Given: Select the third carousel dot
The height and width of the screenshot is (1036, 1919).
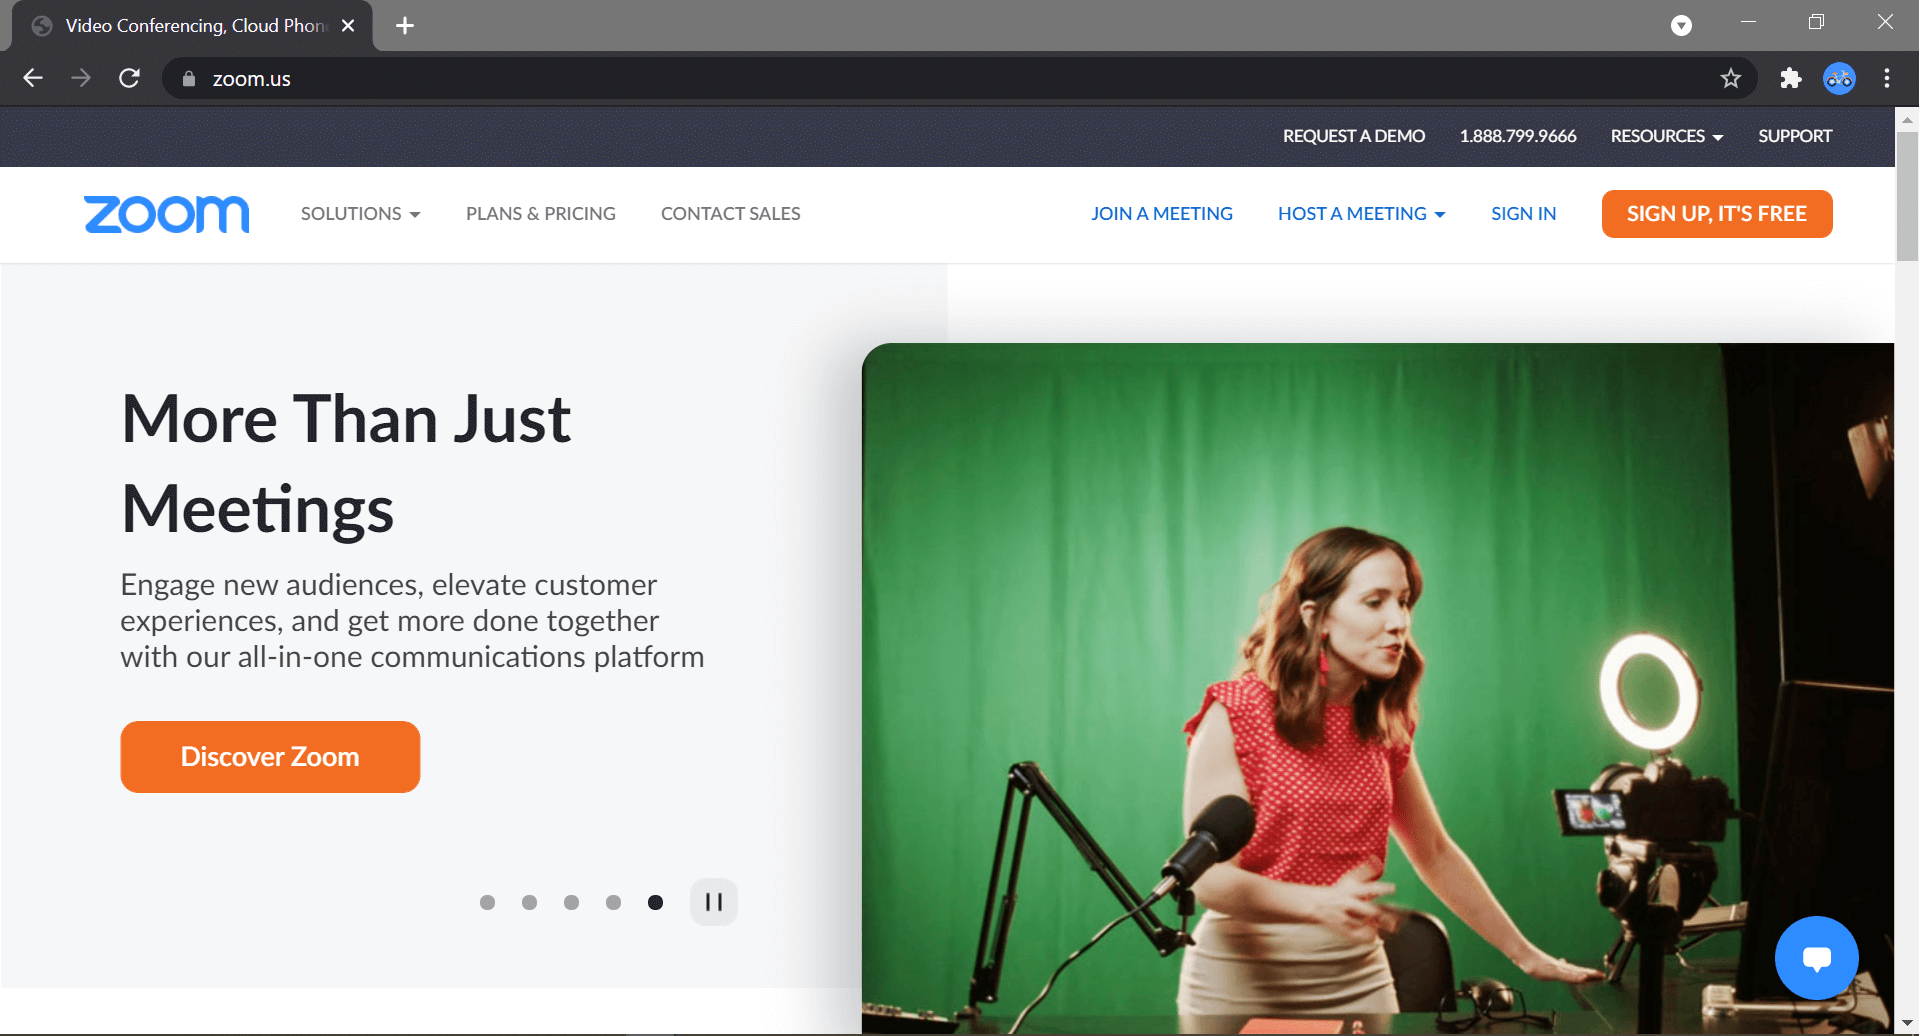Looking at the screenshot, I should (571, 902).
